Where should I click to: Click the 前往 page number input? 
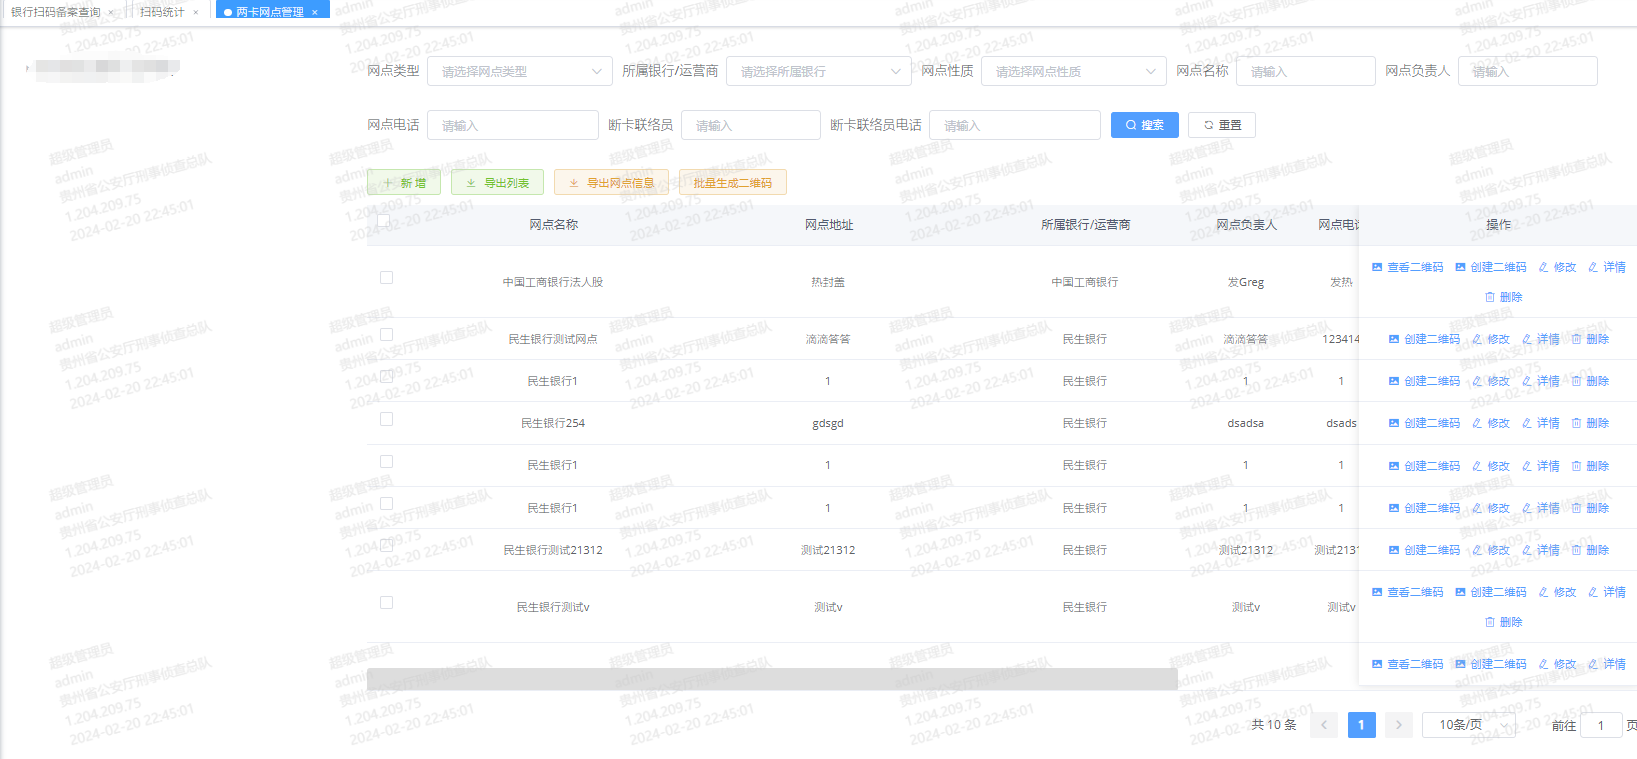[x=1601, y=725]
